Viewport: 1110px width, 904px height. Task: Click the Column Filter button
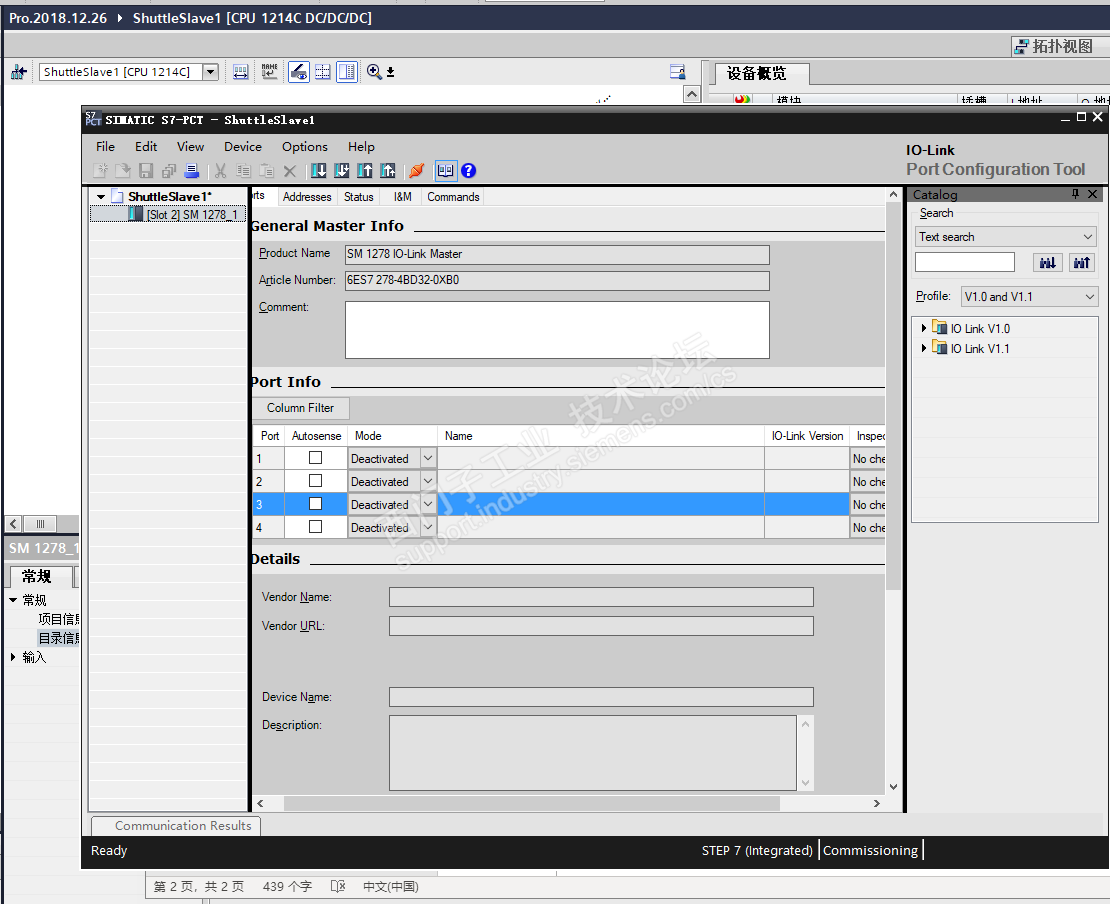point(300,408)
